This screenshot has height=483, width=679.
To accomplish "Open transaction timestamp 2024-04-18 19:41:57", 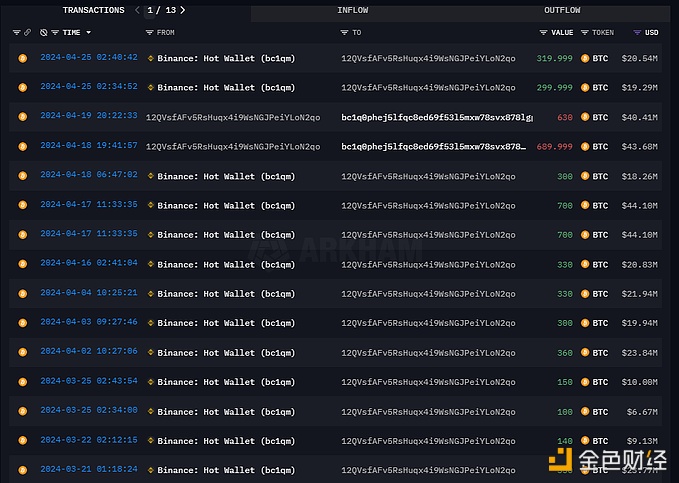I will (89, 146).
